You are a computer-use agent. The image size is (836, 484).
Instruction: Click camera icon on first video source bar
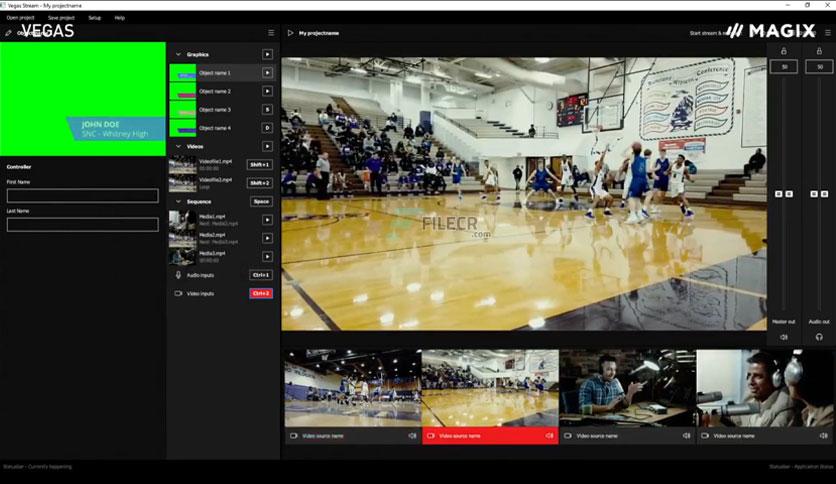[294, 436]
